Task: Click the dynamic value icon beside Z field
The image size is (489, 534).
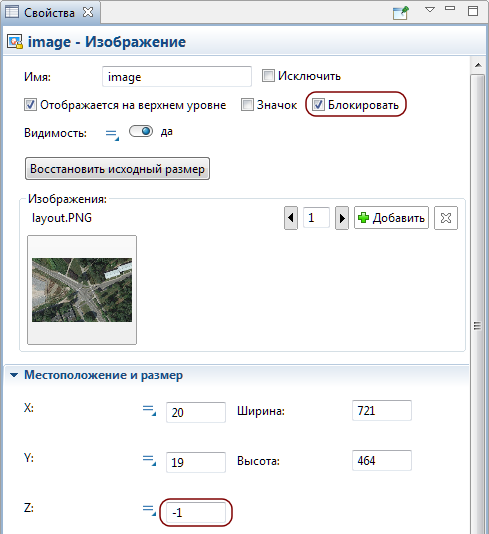Action: [149, 510]
